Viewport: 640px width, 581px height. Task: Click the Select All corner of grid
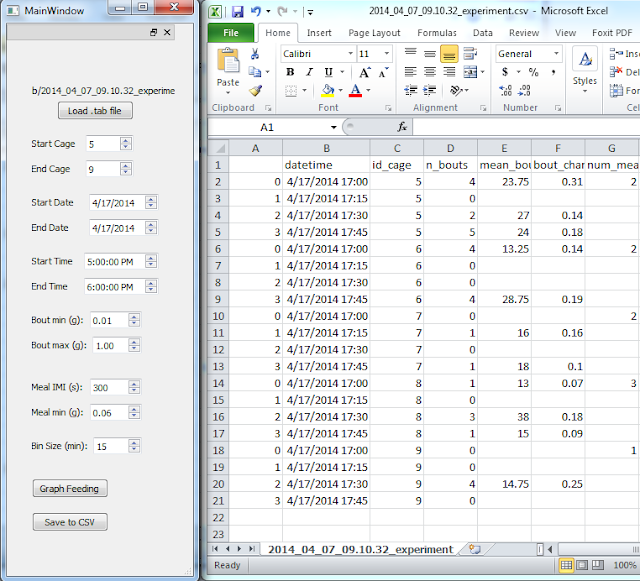[x=218, y=148]
